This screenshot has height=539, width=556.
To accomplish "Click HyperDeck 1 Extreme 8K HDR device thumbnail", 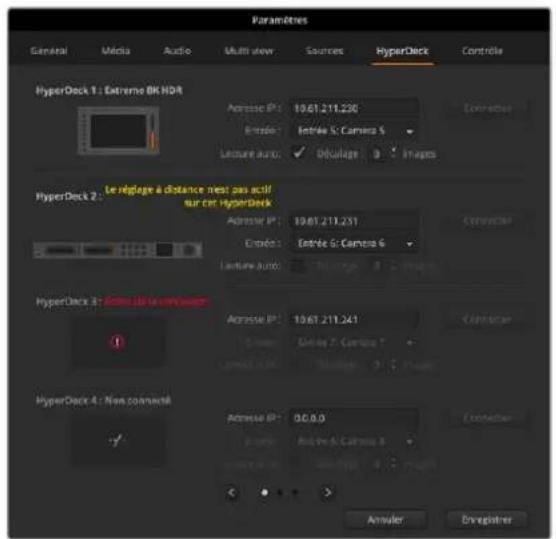I will (x=119, y=130).
